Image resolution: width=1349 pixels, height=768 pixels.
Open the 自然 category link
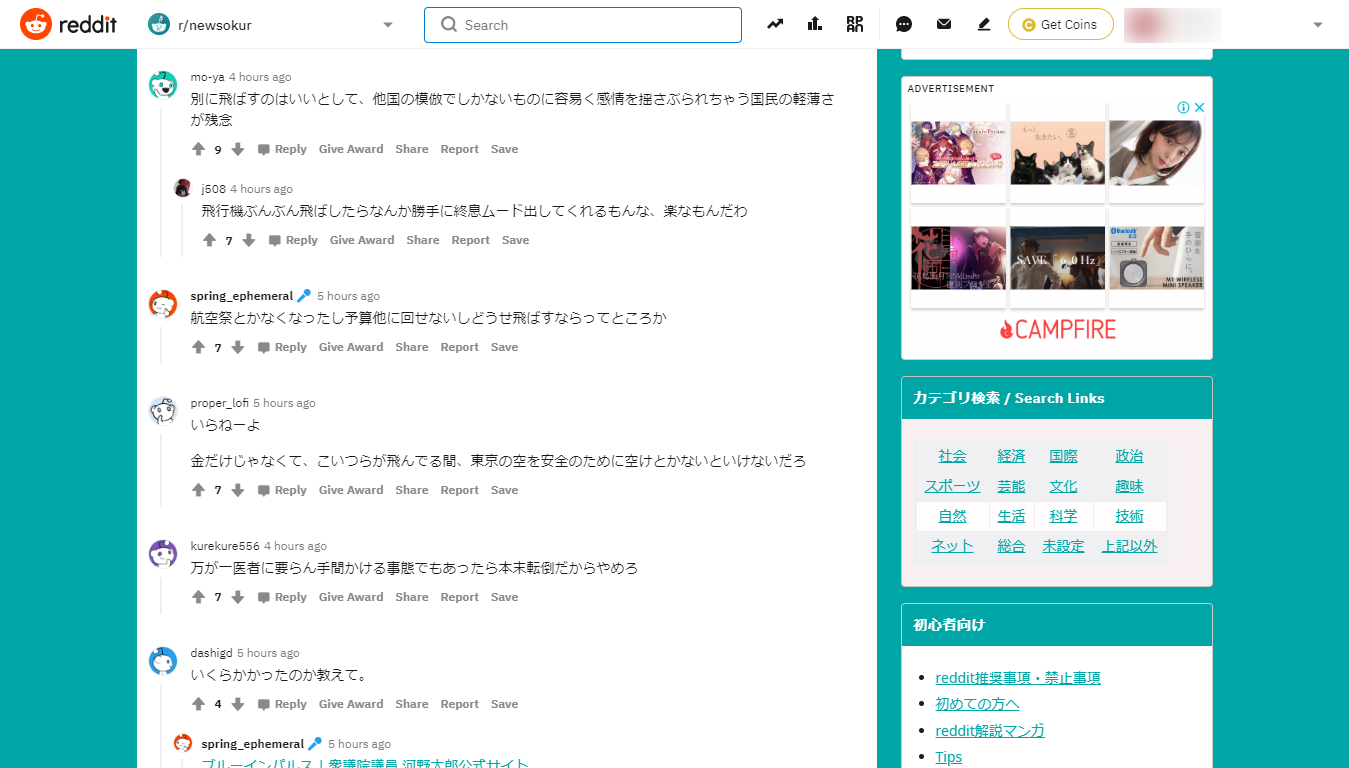[x=952, y=516]
